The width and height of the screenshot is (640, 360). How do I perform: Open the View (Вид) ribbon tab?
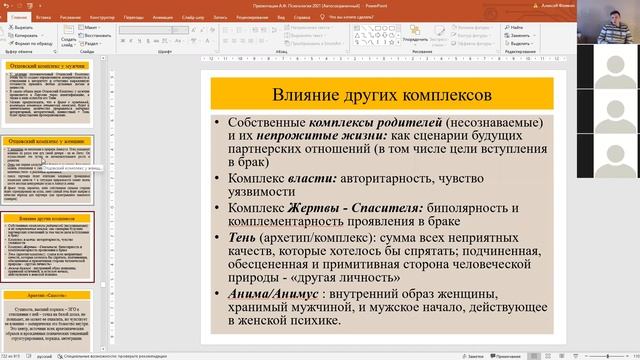tap(281, 17)
